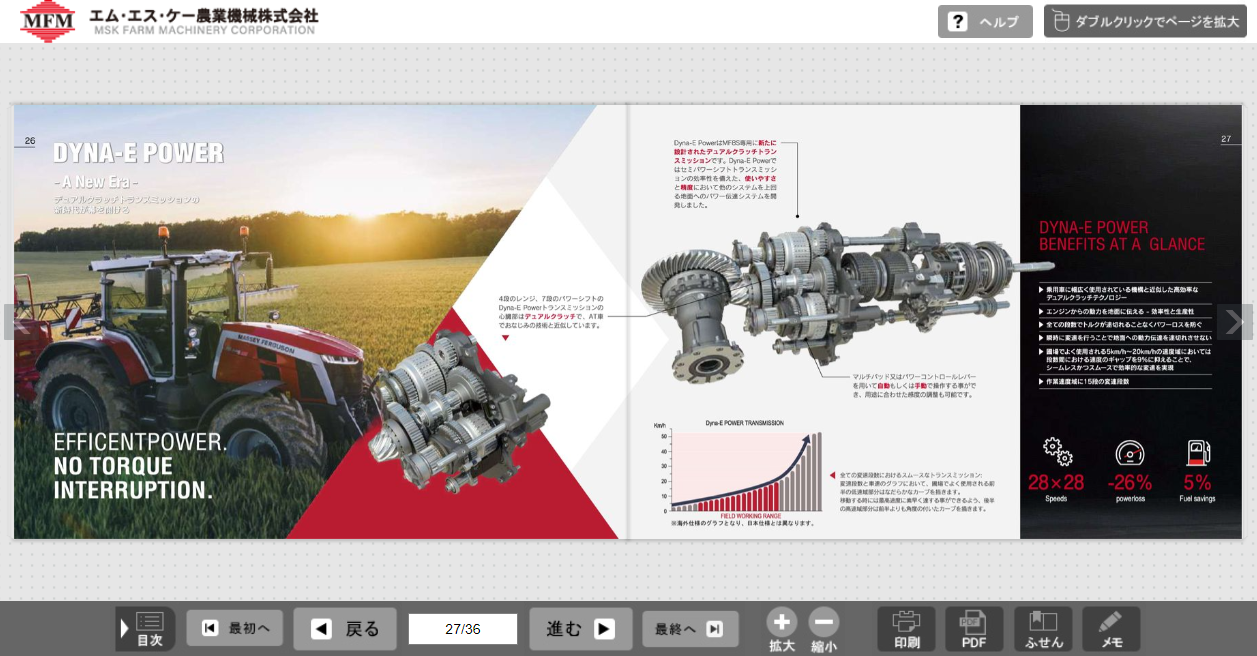Open the ヘルプ help button
This screenshot has height=656, width=1257.
(x=984, y=22)
